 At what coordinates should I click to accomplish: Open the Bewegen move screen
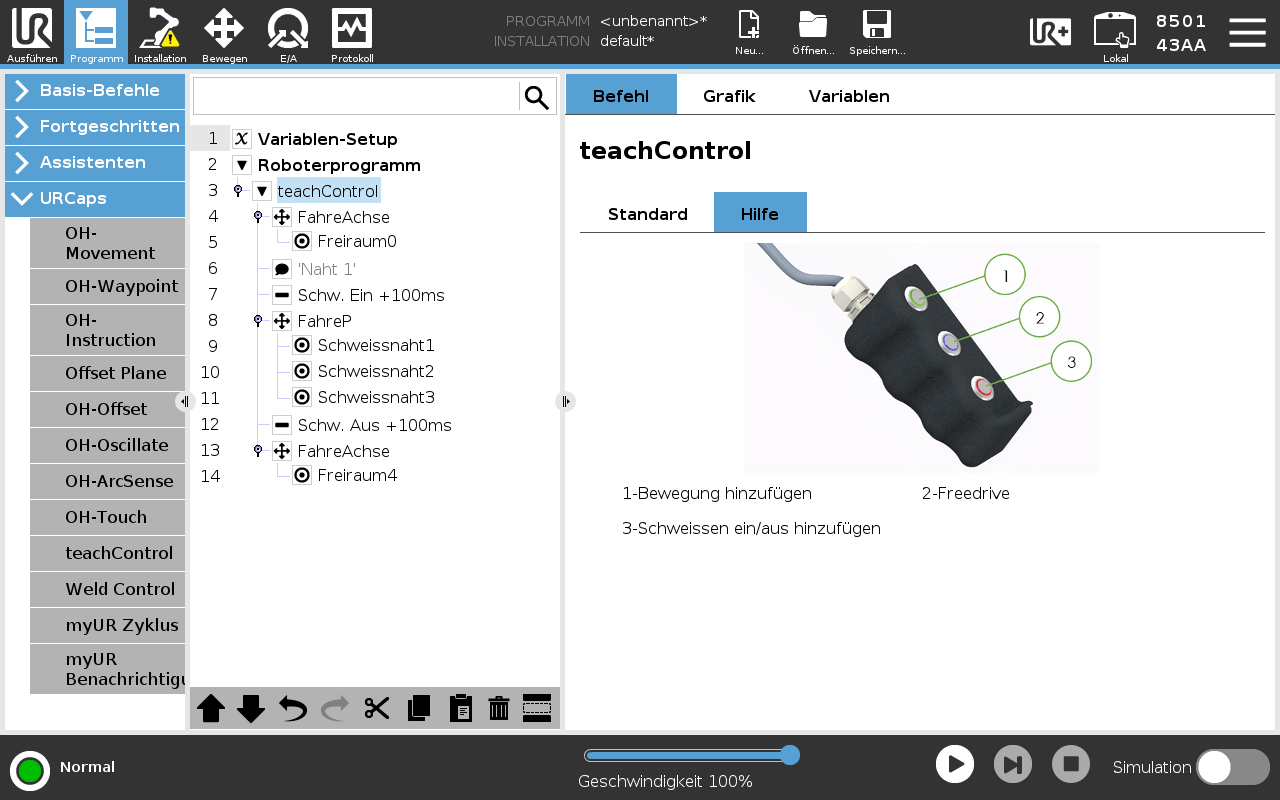[224, 33]
